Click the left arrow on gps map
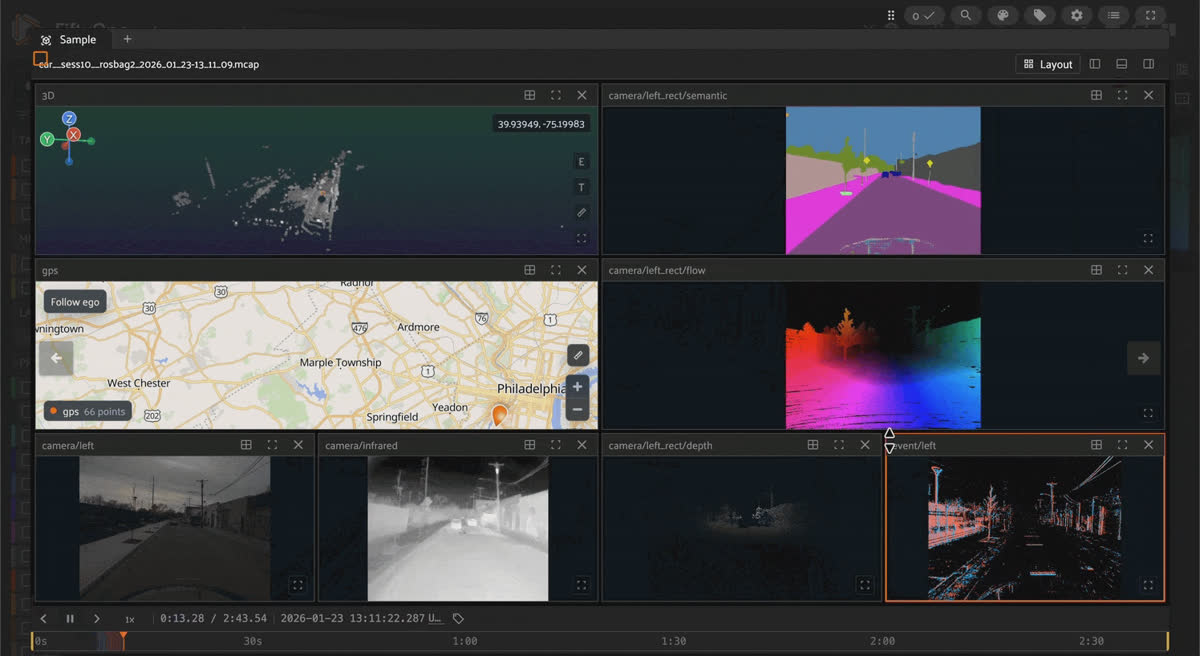Screen dimensions: 1200x656 pos(56,358)
